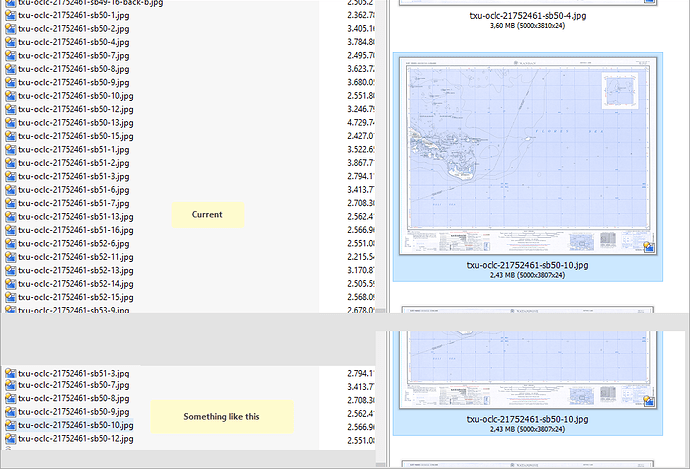Viewport: 690px width, 469px height.
Task: Click the size value in the sb52-11.jpg row
Action: [361, 257]
